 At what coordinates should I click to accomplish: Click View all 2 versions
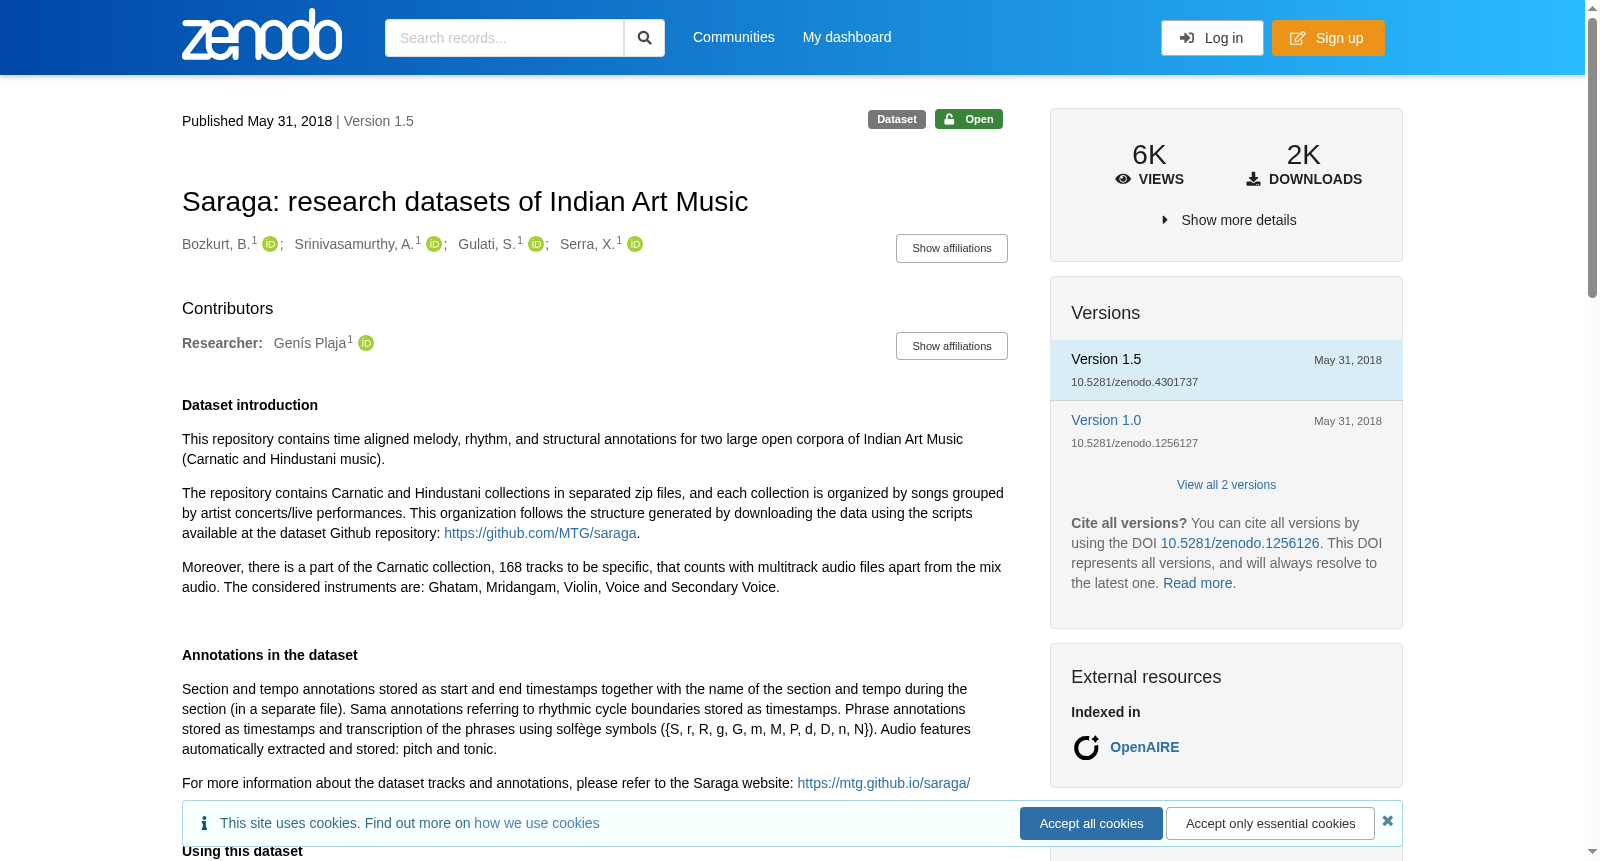point(1226,485)
